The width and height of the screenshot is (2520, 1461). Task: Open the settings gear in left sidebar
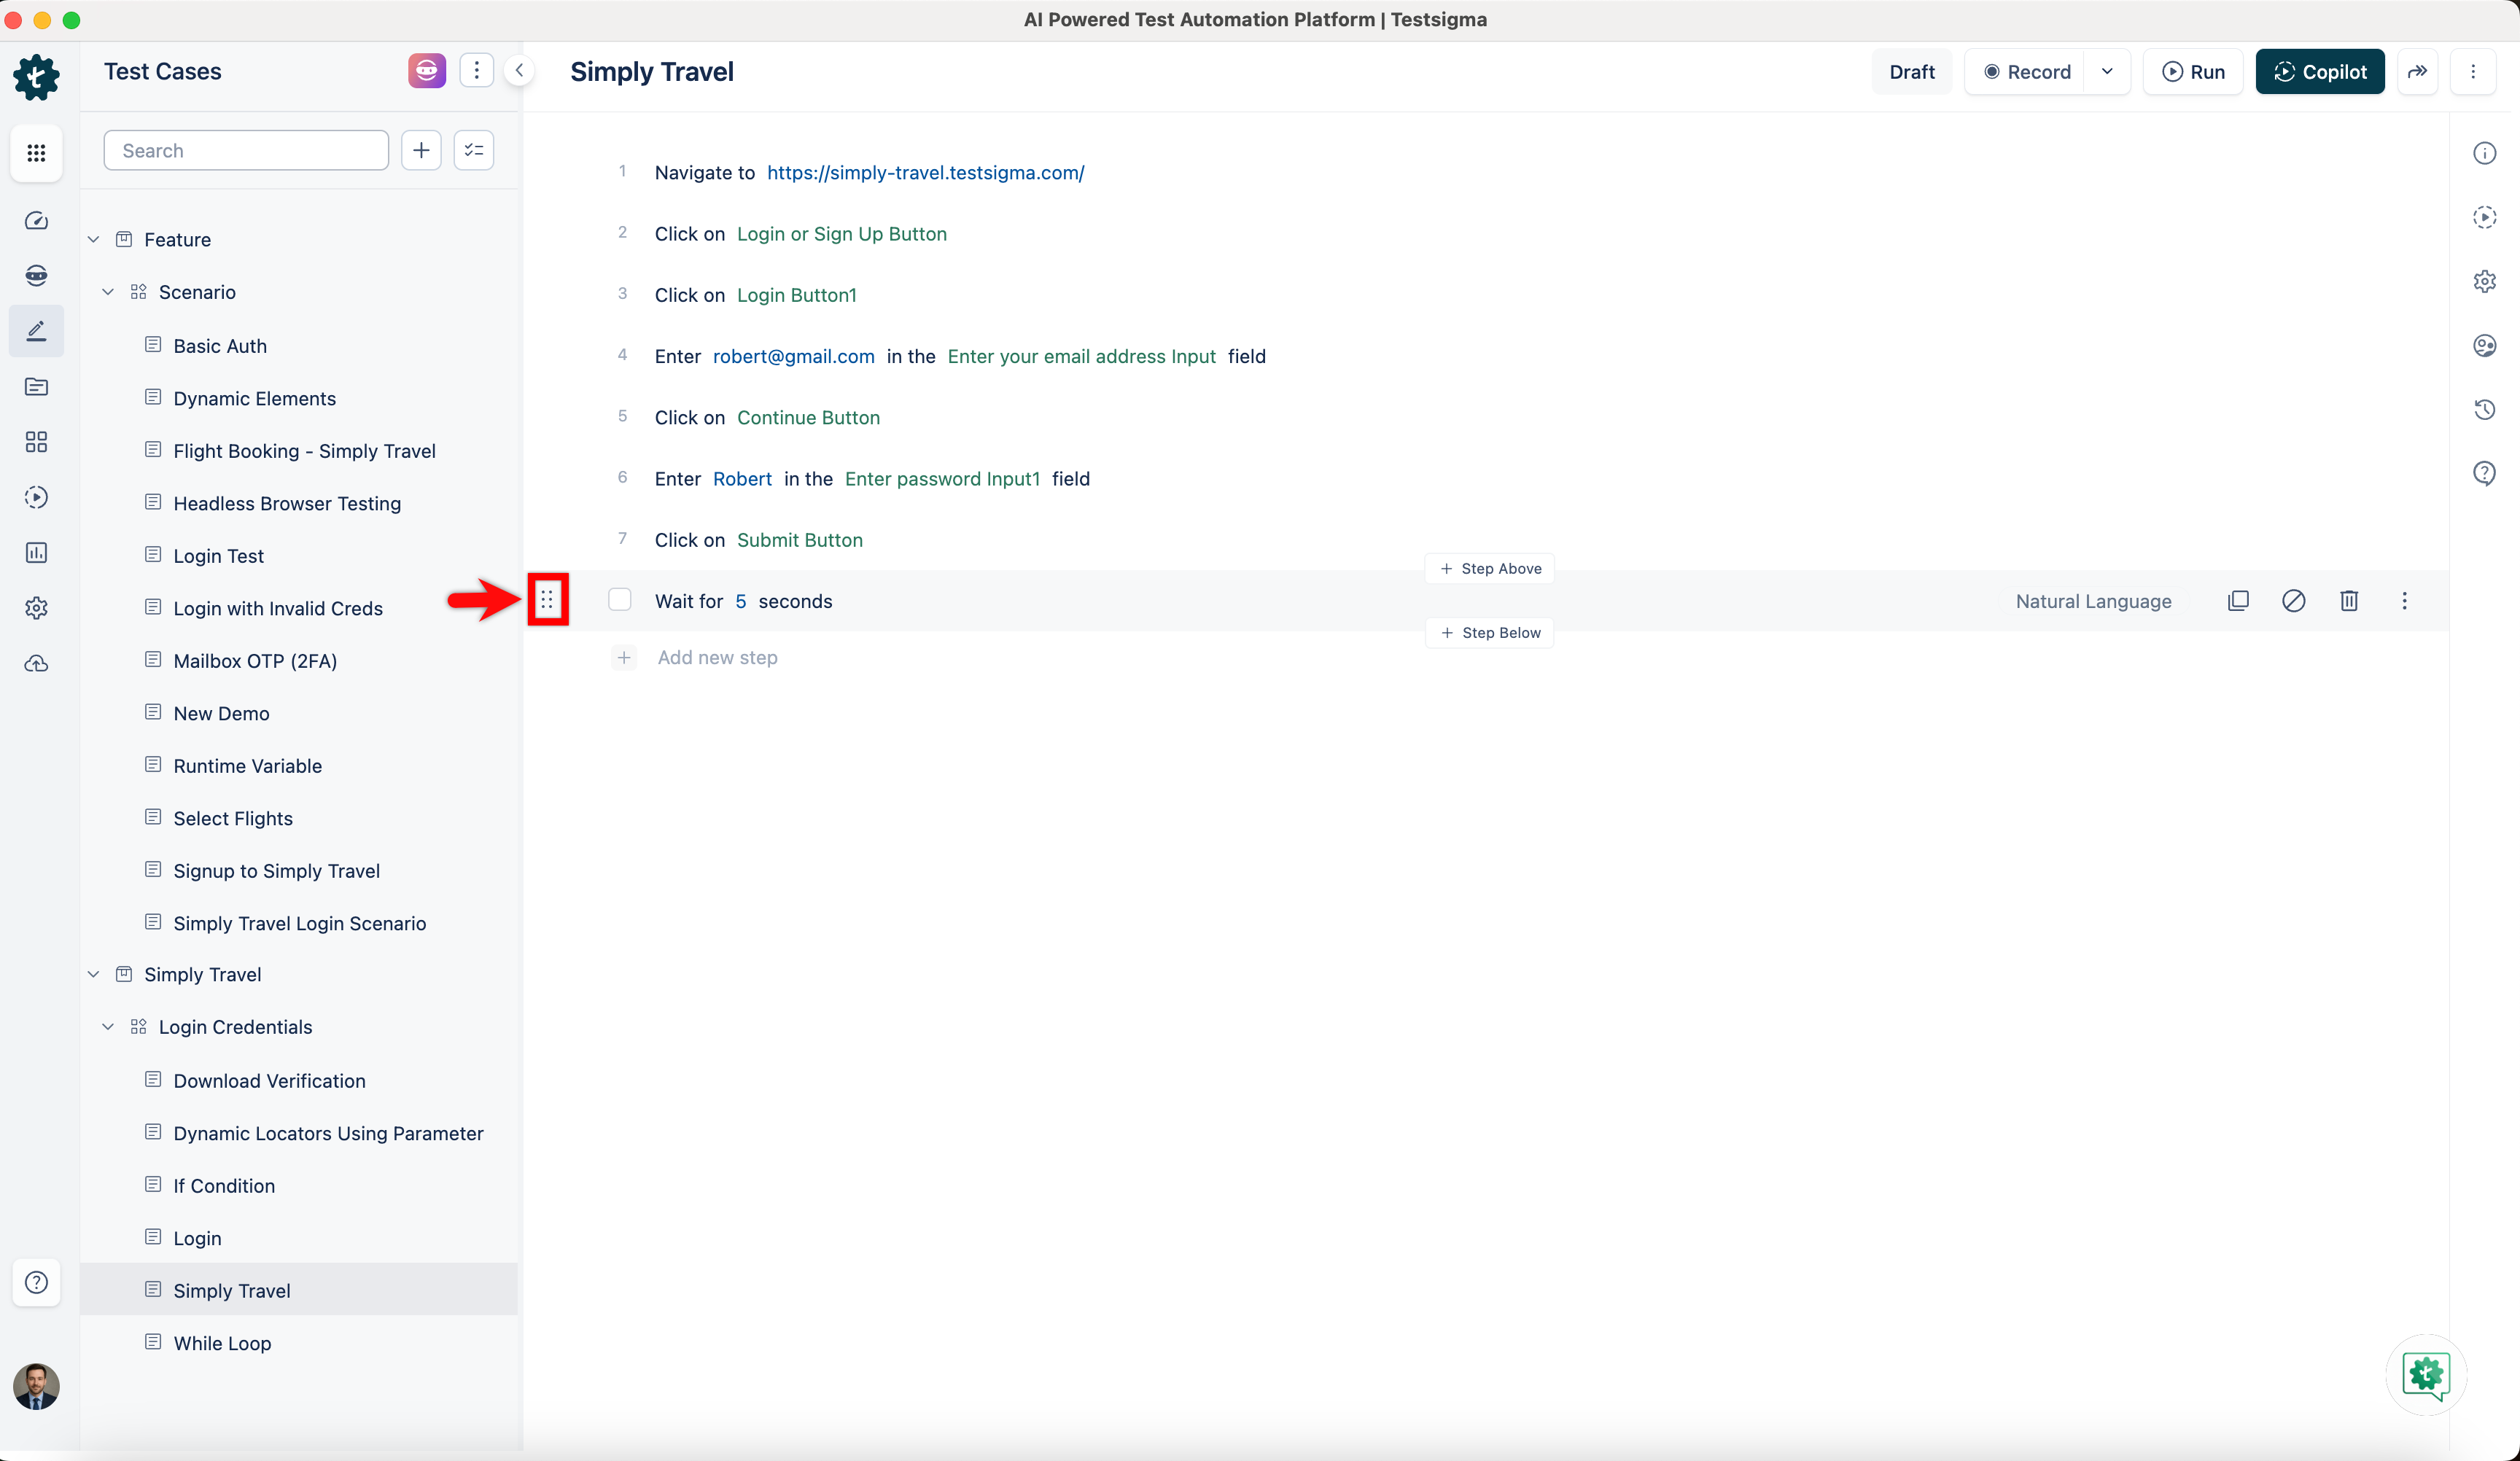(36, 608)
